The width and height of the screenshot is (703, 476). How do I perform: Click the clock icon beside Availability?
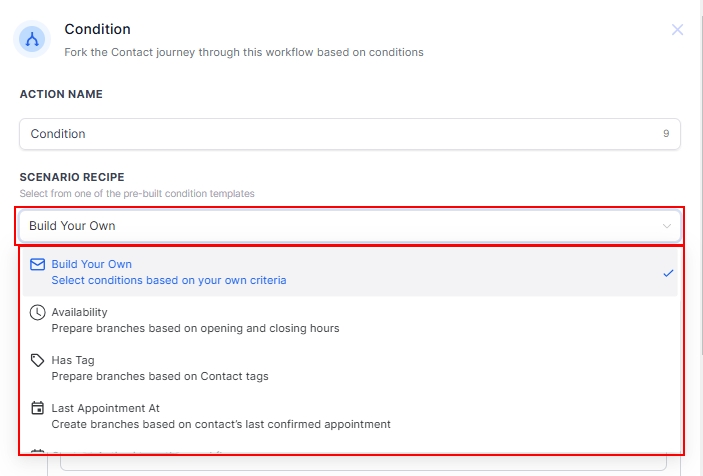[38, 313]
